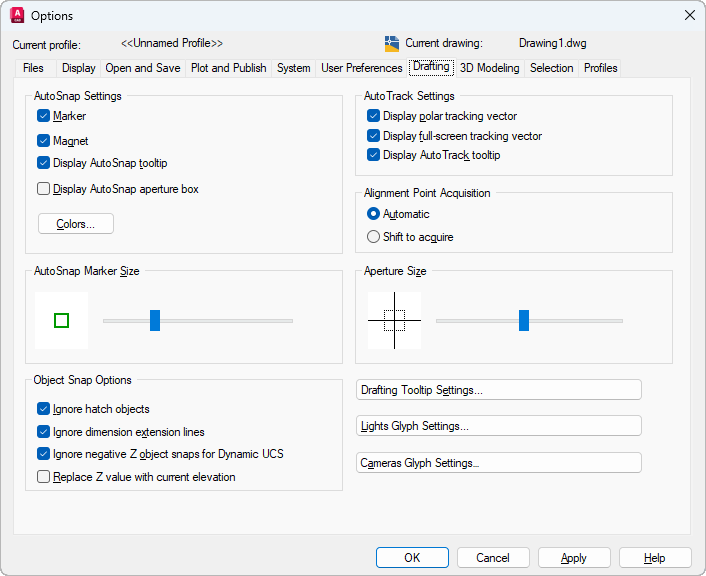The height and width of the screenshot is (576, 706).
Task: Open Drafting Tooltip Settings
Action: (498, 390)
